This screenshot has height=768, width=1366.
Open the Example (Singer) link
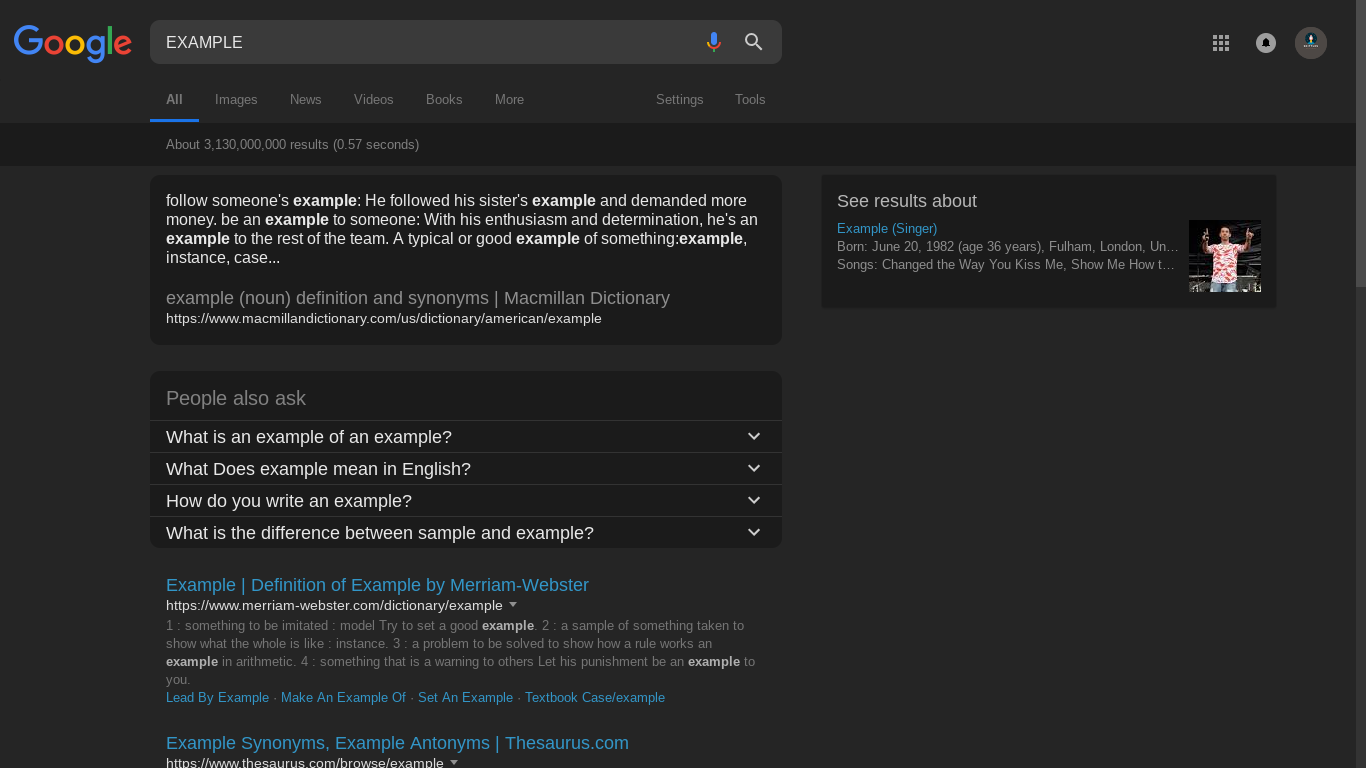coord(887,229)
